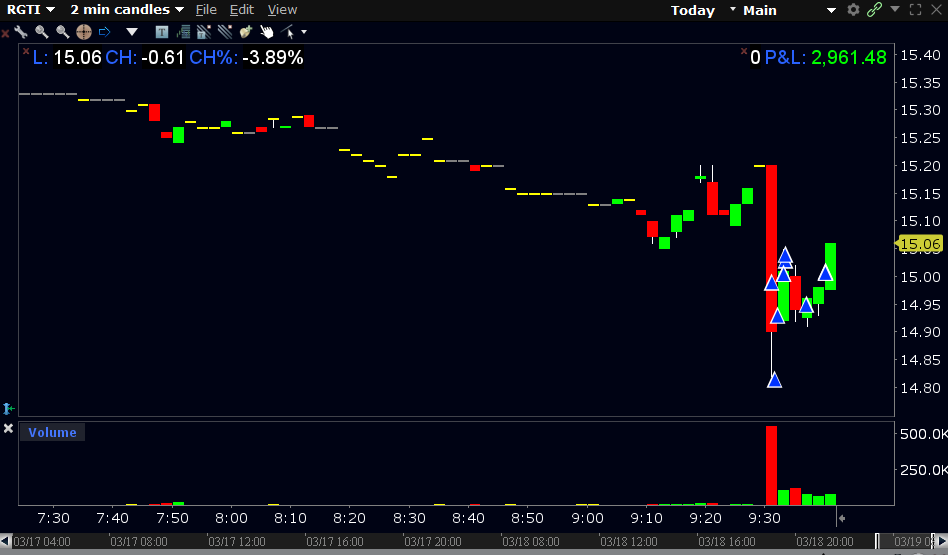Click the date scrollbar thumb near 03/19

click(903, 541)
